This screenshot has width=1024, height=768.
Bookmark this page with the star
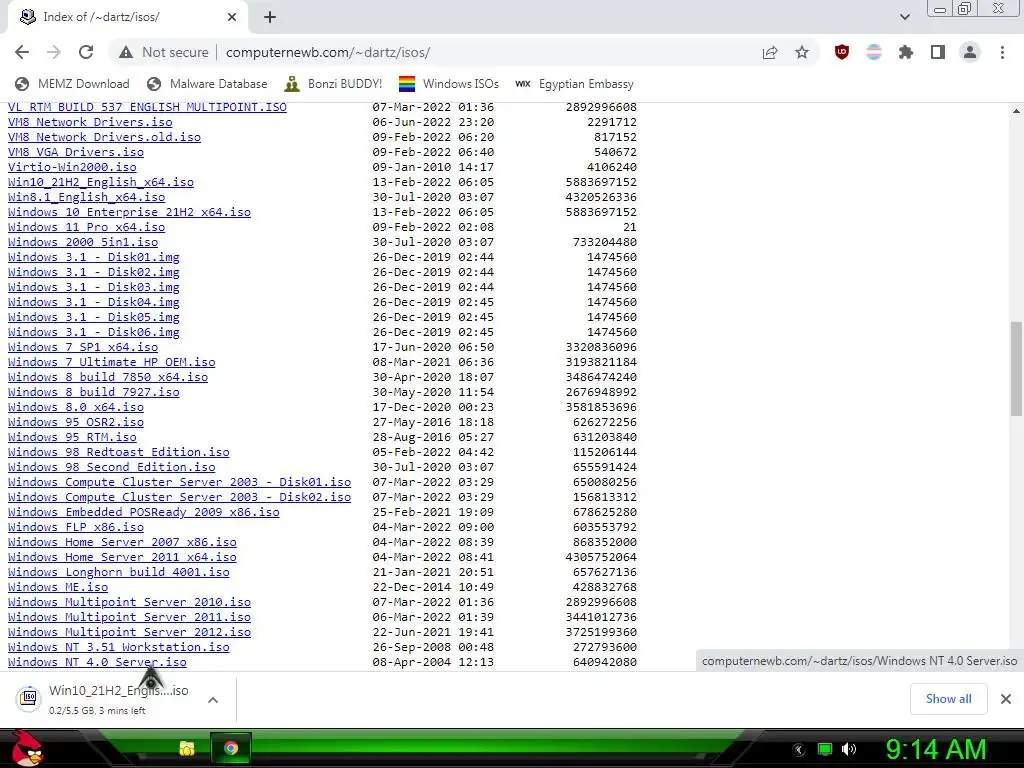click(x=802, y=52)
